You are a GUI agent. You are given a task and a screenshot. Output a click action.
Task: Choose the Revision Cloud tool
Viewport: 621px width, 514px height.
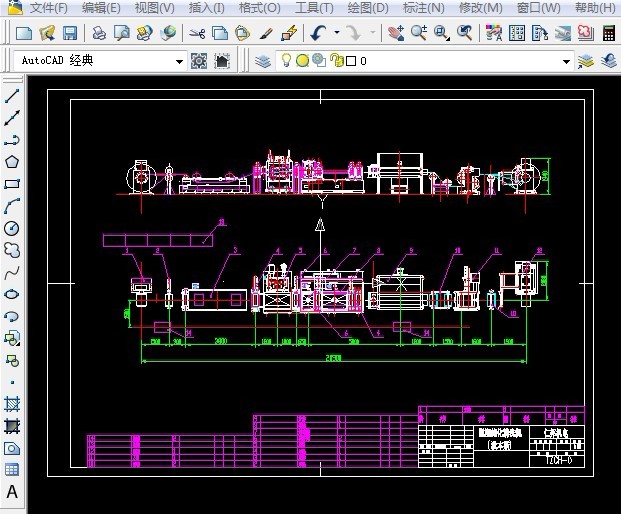pos(13,250)
